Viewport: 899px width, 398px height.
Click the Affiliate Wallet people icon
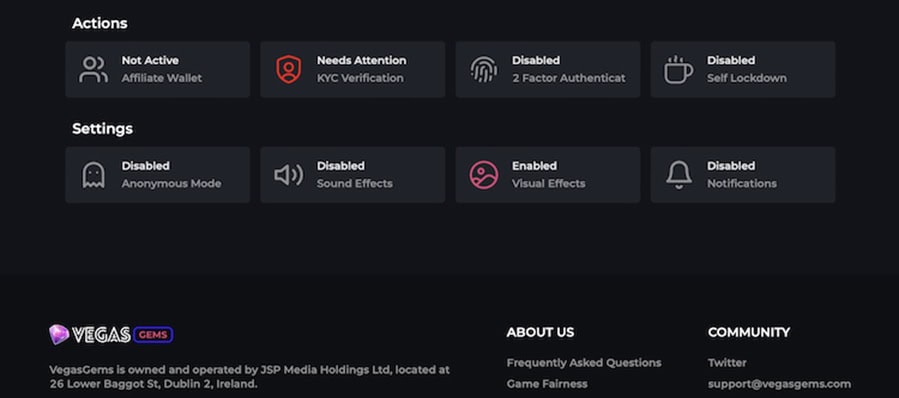click(x=93, y=69)
